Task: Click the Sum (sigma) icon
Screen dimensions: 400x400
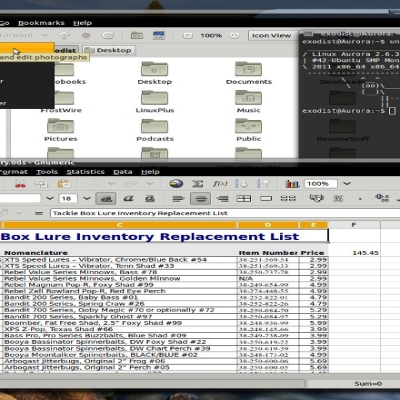Action: coord(198,184)
